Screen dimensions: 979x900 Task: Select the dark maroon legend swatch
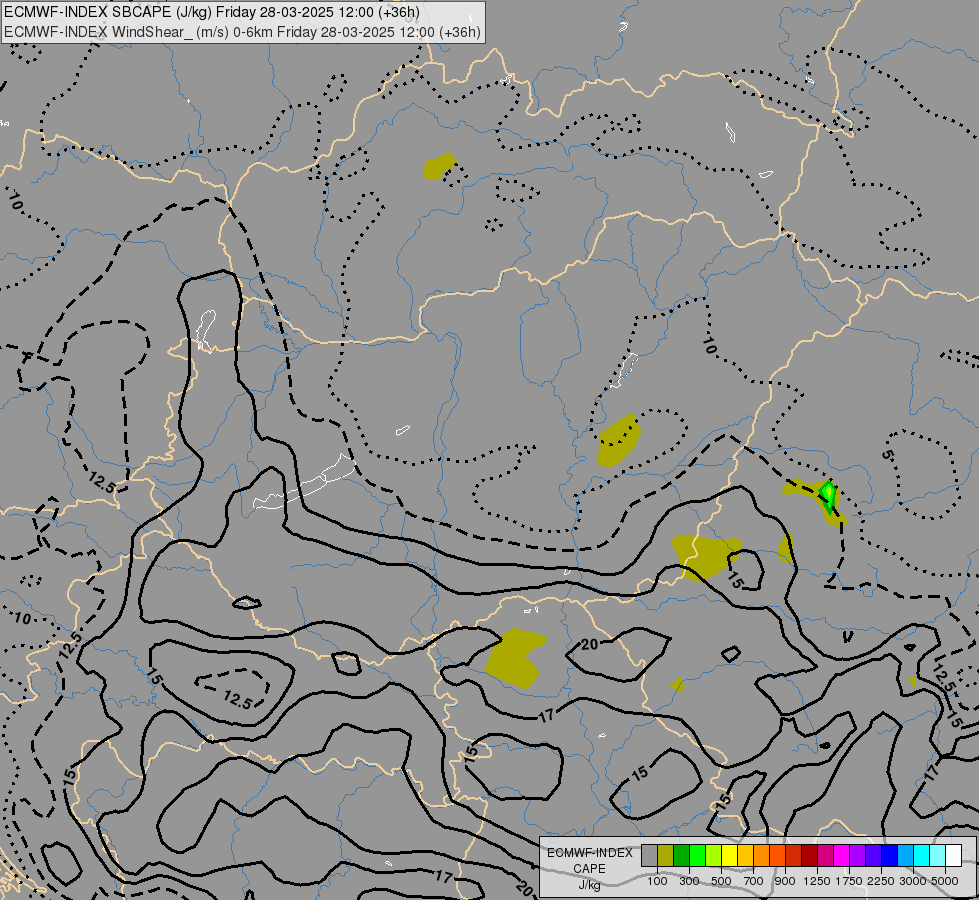tap(809, 856)
